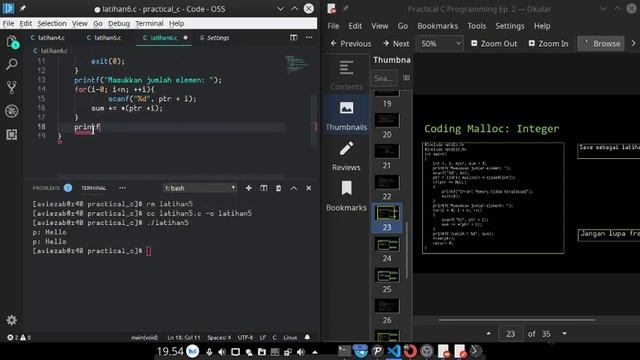Open panel overflow ellipsis next to TERMINAL

coord(122,188)
